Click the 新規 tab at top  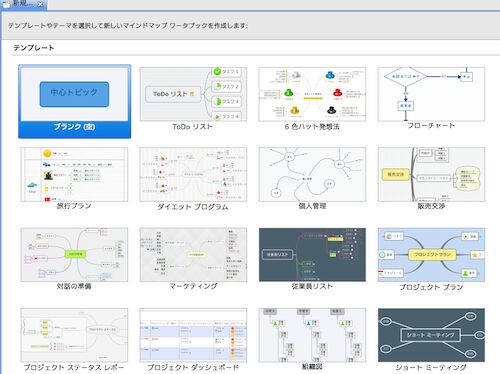pos(23,4)
